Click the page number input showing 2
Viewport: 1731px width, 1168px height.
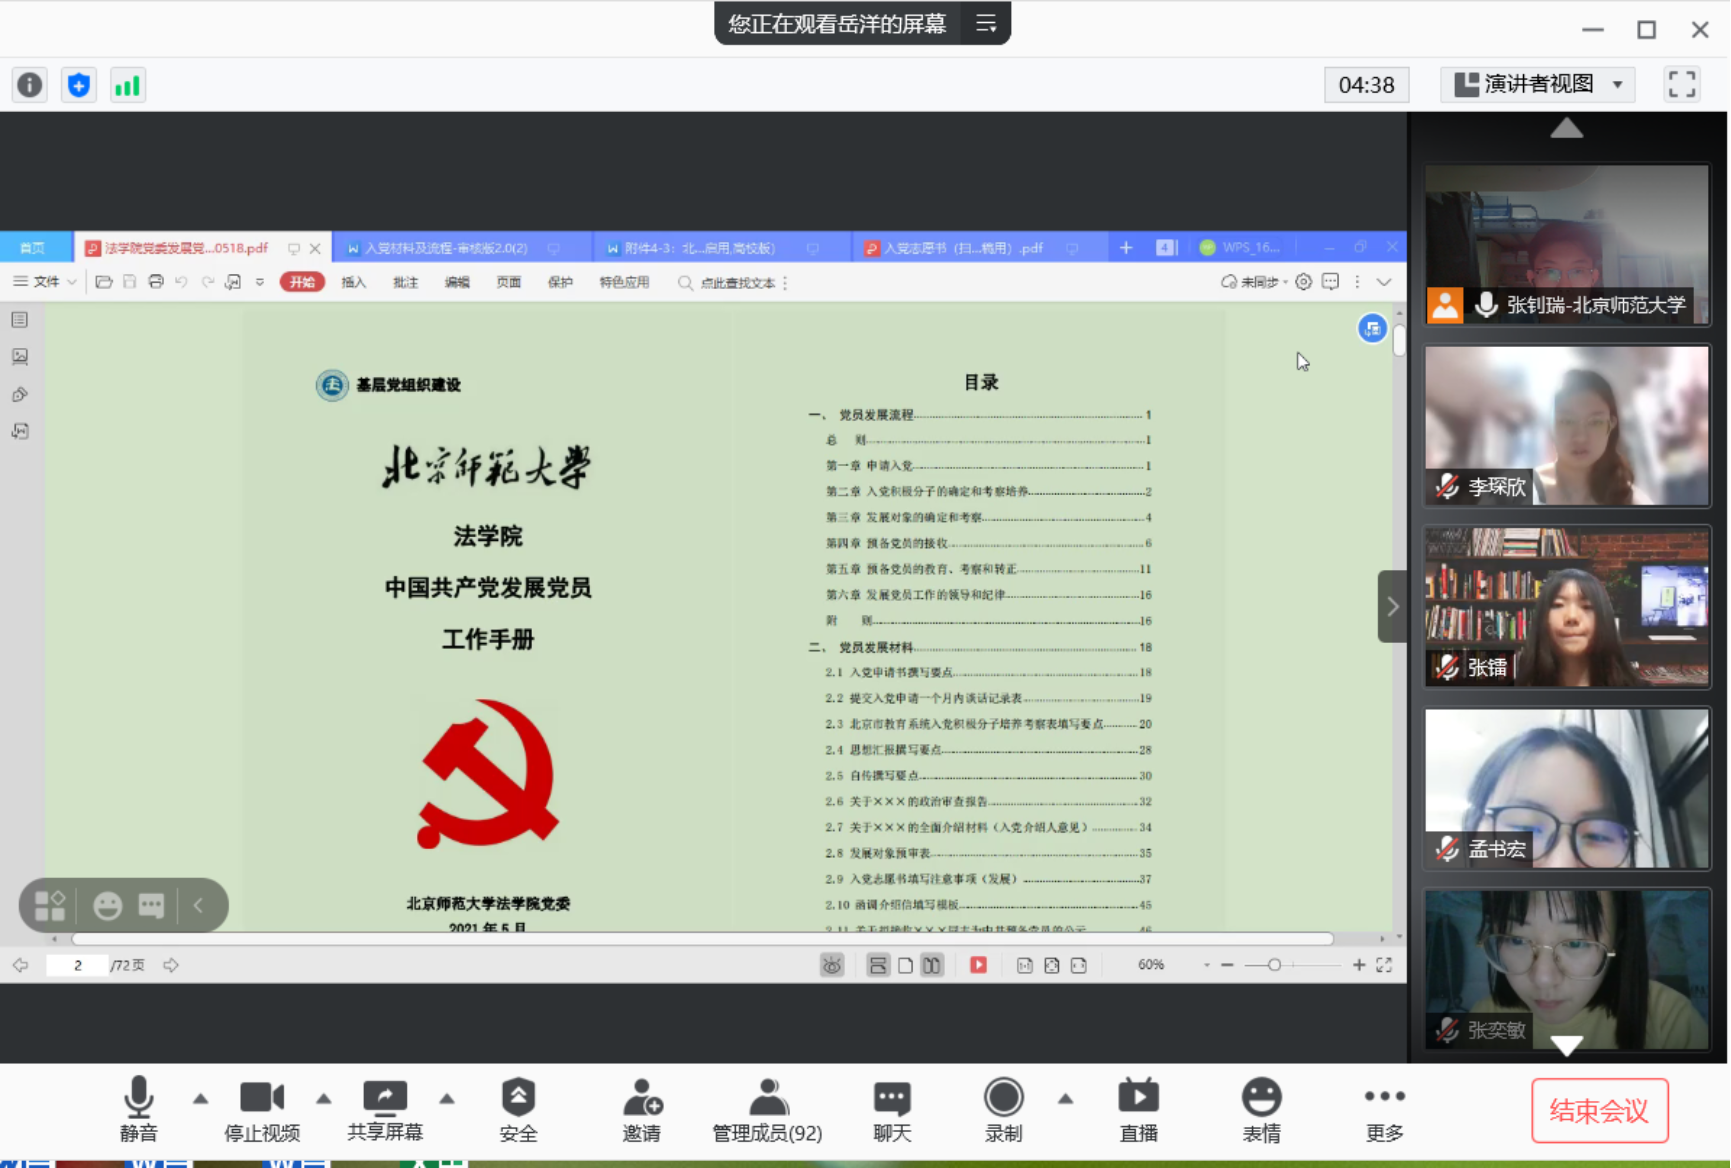(x=77, y=965)
